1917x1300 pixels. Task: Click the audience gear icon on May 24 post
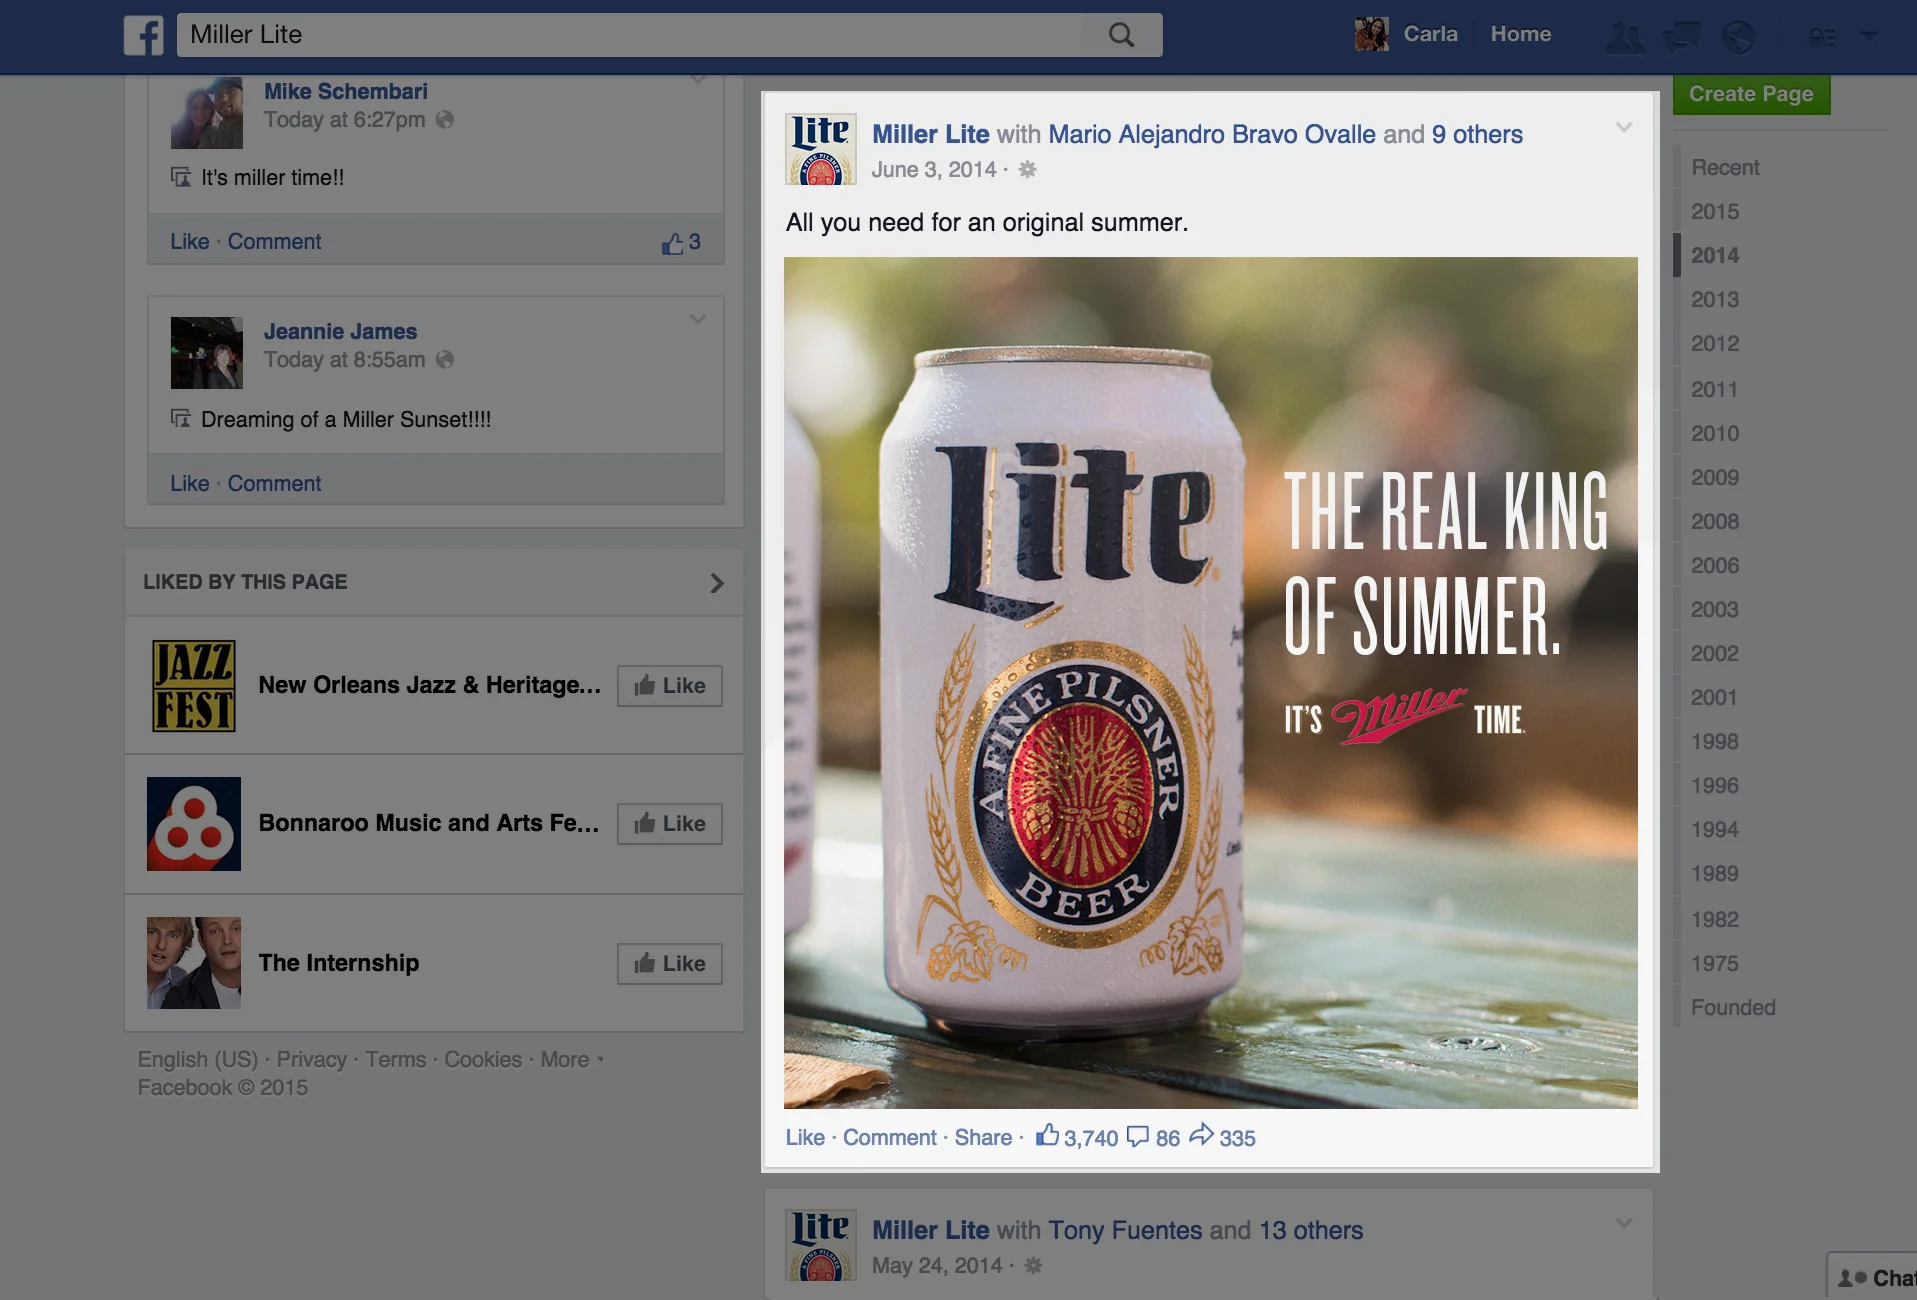tap(1034, 1266)
